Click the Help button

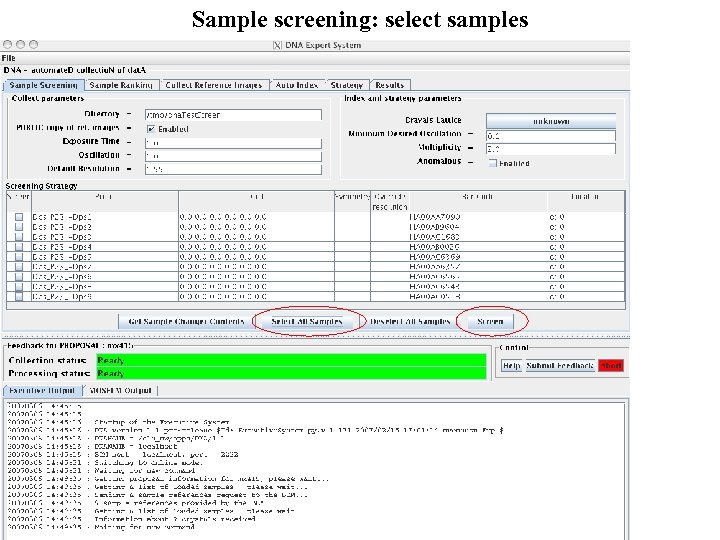[512, 366]
